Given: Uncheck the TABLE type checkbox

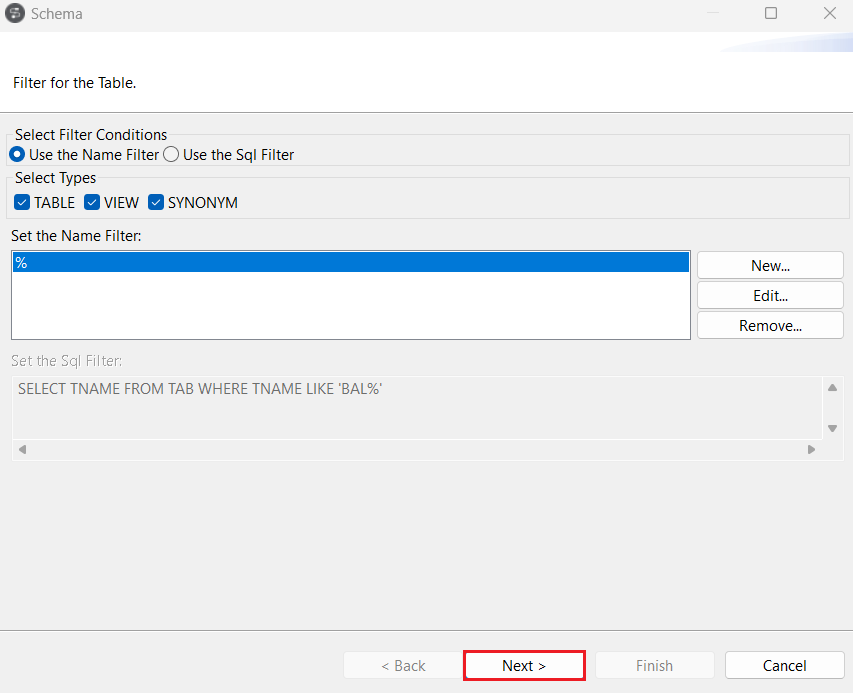Looking at the screenshot, I should coord(23,203).
